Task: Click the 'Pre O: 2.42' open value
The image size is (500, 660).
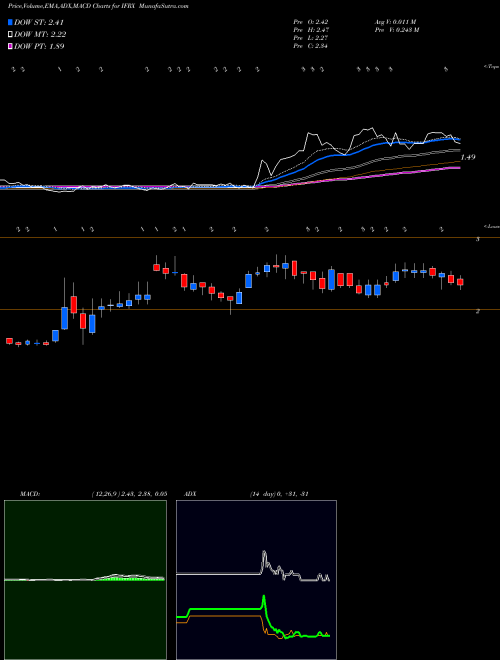Action: point(311,21)
